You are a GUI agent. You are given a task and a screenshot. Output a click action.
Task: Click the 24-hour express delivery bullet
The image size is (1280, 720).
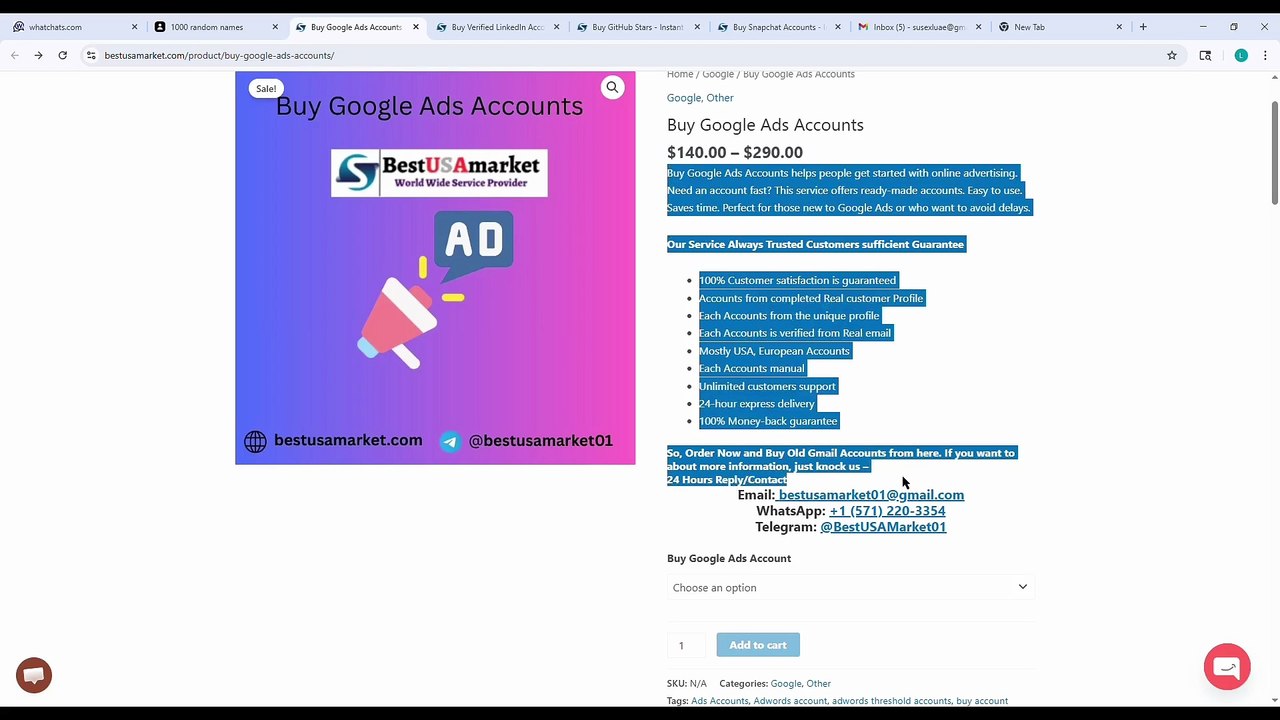pyautogui.click(x=757, y=404)
